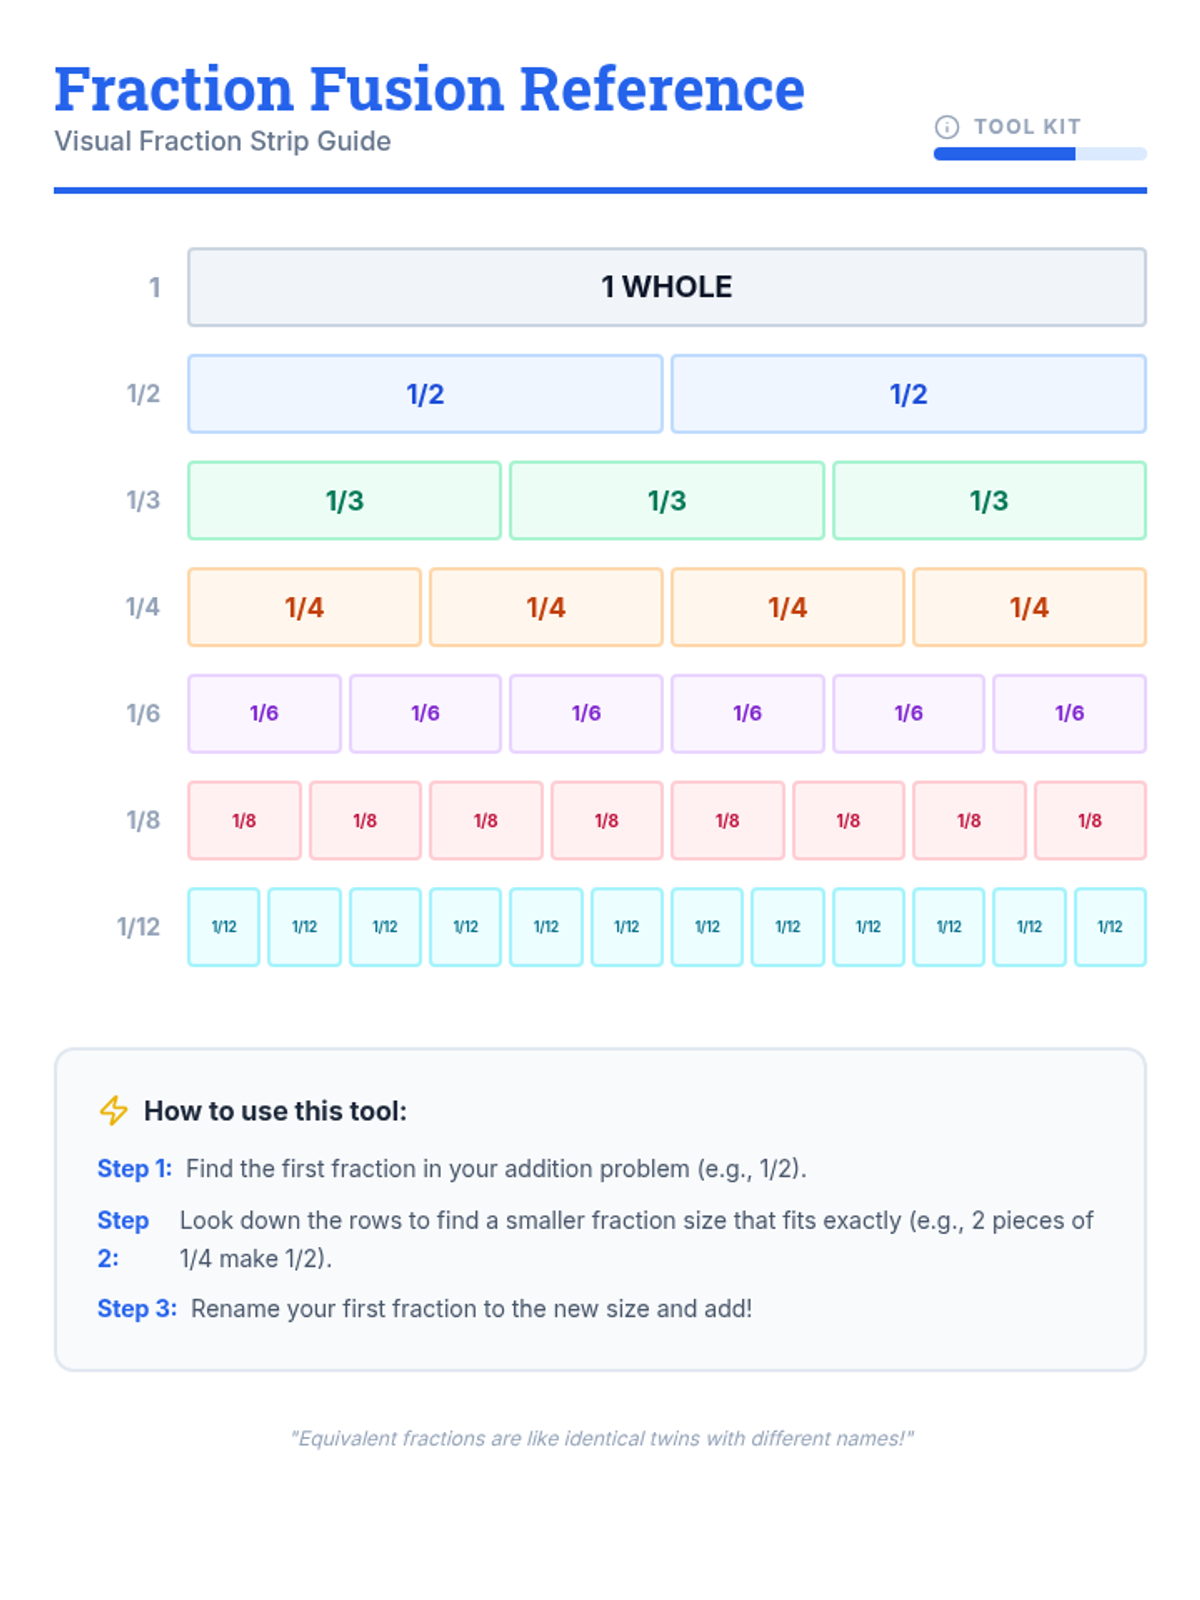This screenshot has height=1600, width=1200.
Task: Click the last 1/8 block
Action: (x=1090, y=821)
